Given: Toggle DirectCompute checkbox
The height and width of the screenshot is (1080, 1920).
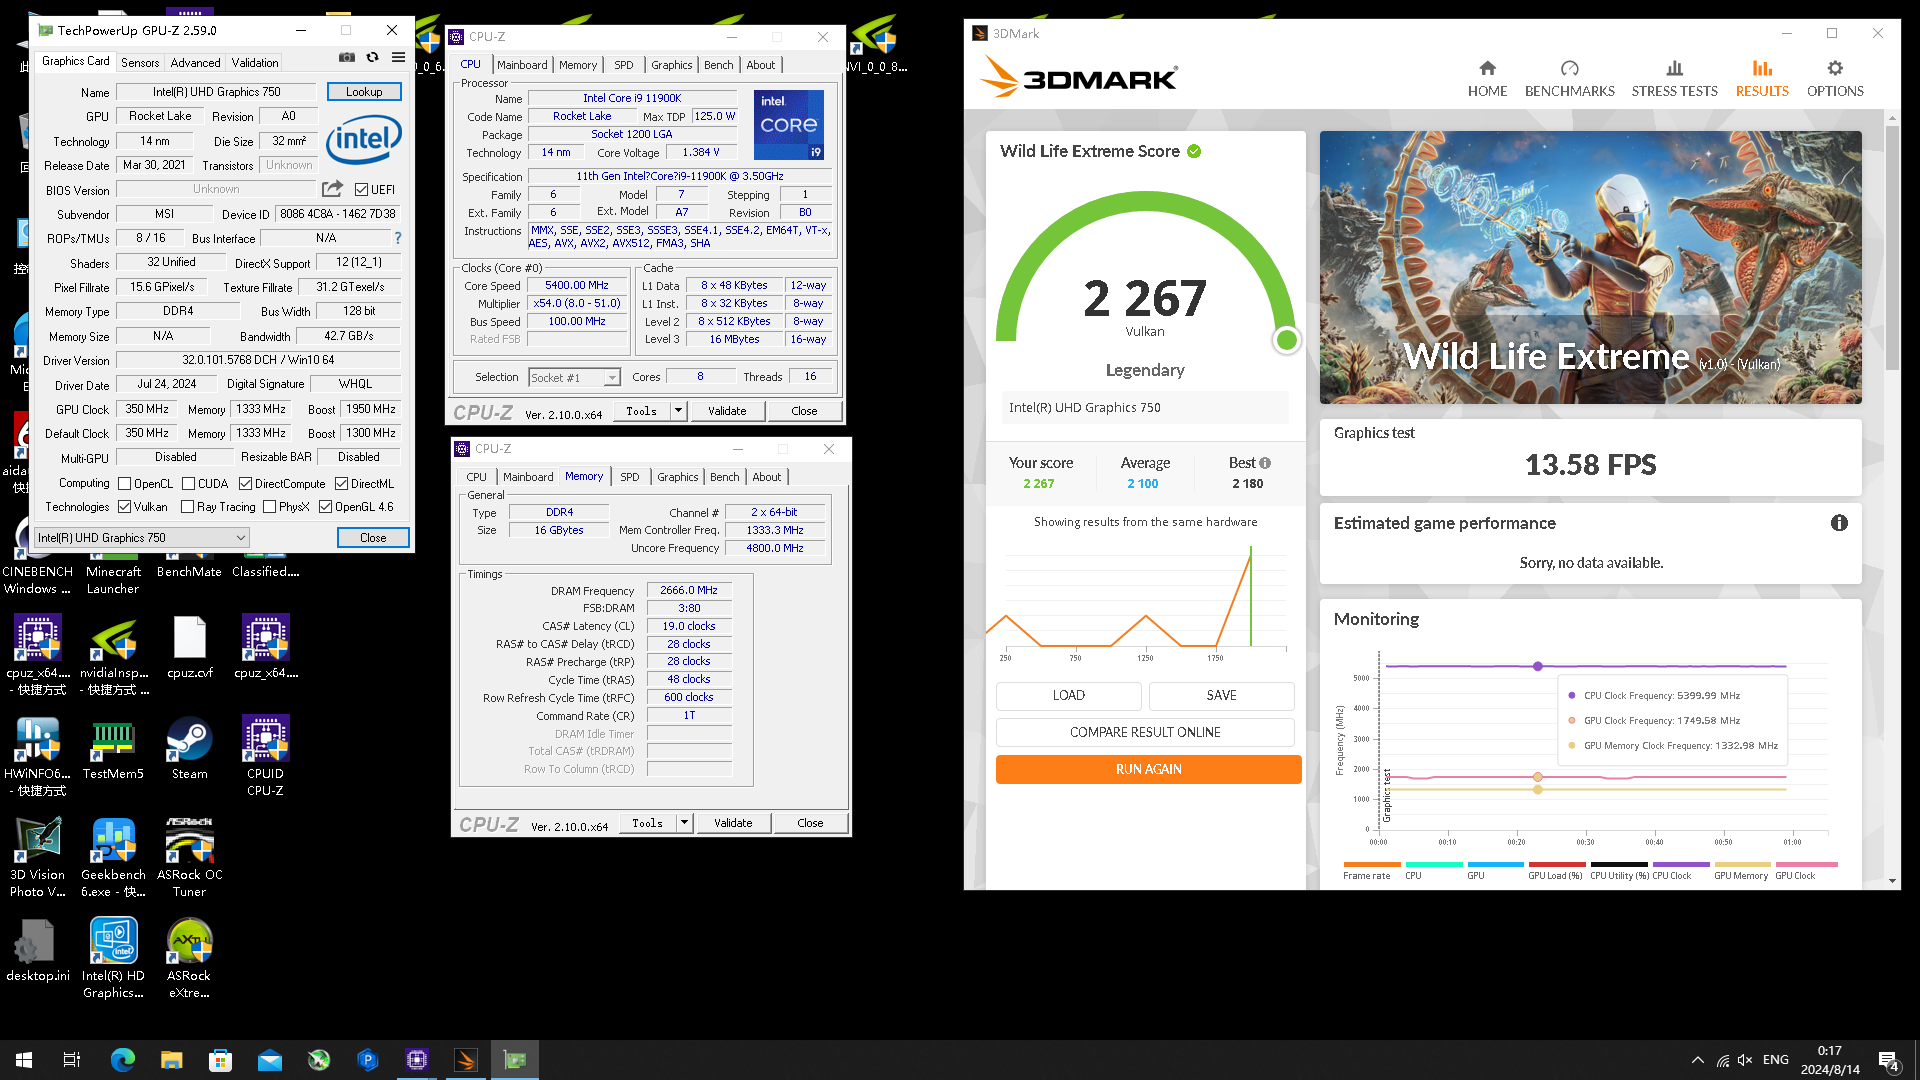Looking at the screenshot, I should coord(245,483).
